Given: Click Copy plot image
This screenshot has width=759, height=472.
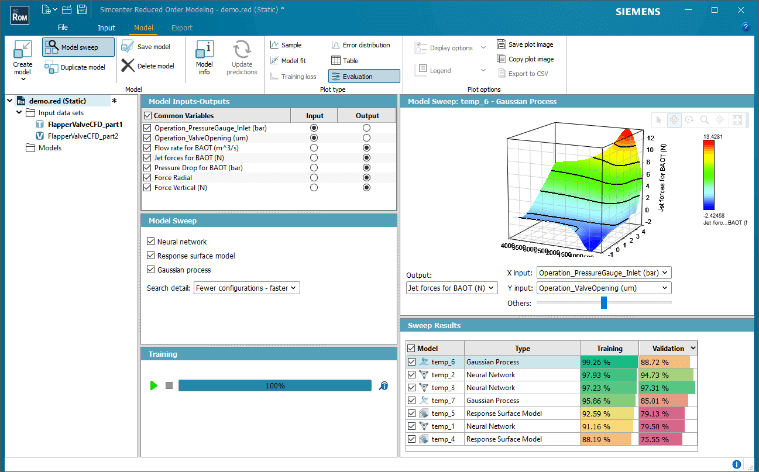Looking at the screenshot, I should [525, 59].
